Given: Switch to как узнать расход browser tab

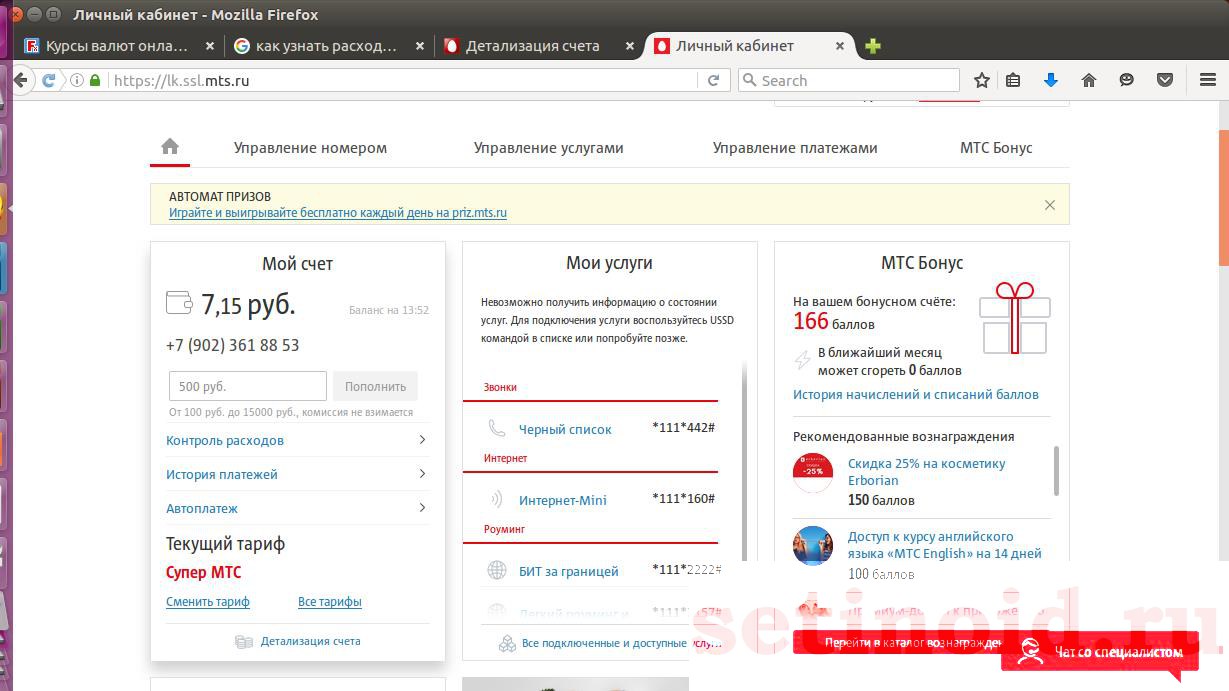Looking at the screenshot, I should tap(327, 46).
